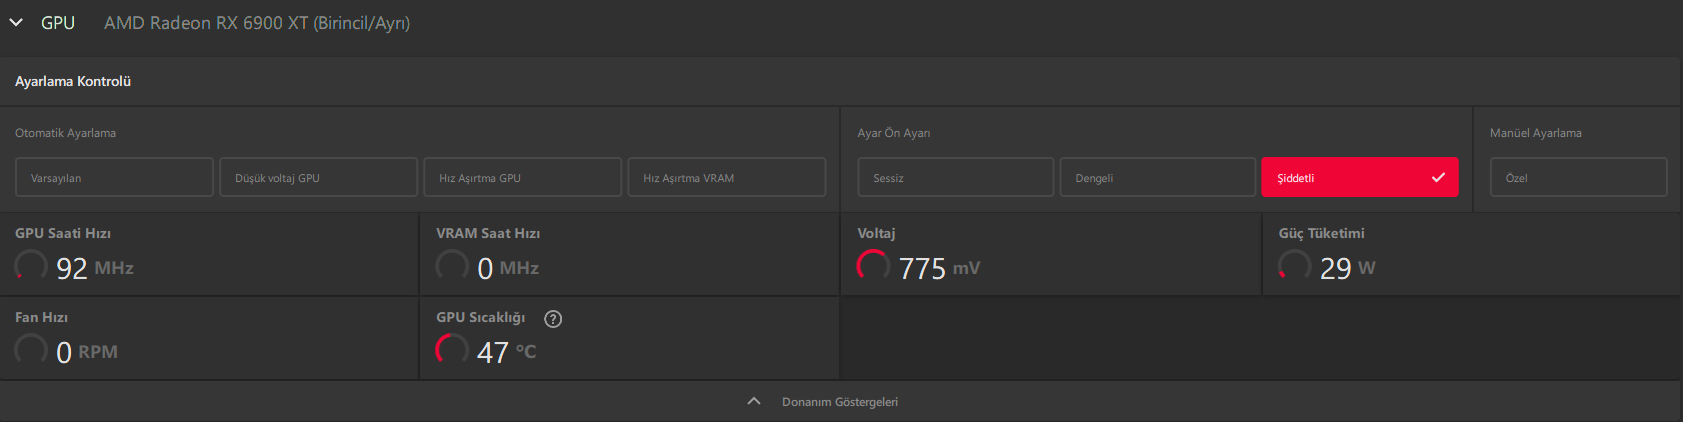This screenshot has height=422, width=1683.
Task: Click the active Şiddetli preset
Action: coord(1340,177)
